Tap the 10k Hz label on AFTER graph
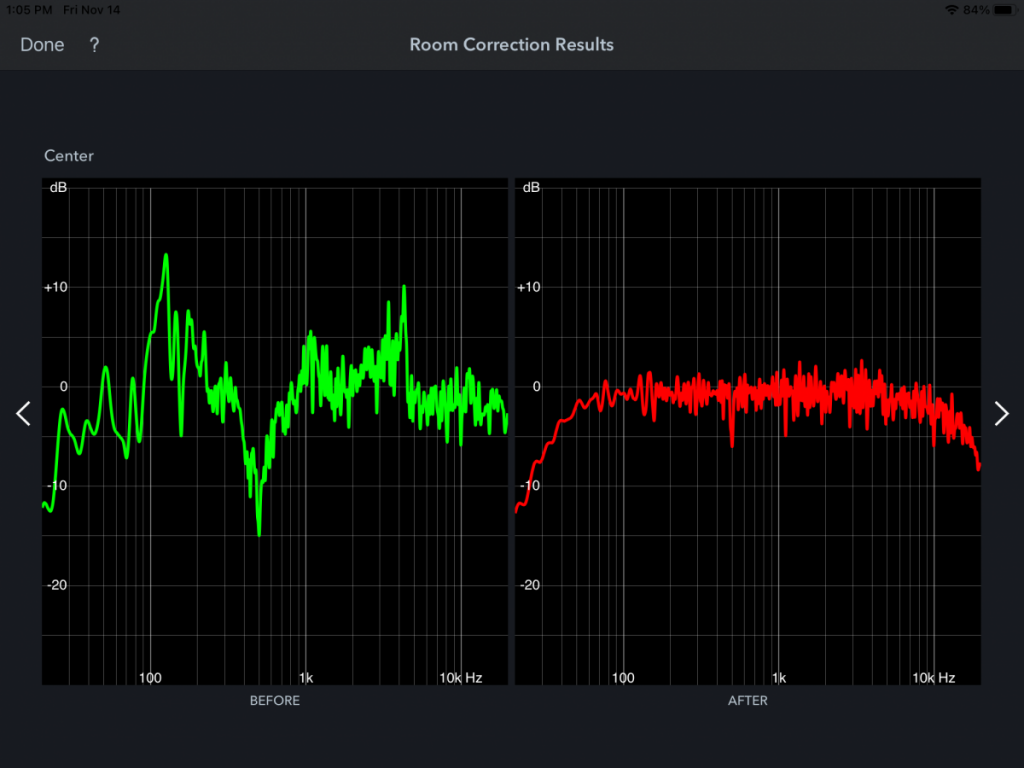This screenshot has width=1024, height=768. point(932,678)
